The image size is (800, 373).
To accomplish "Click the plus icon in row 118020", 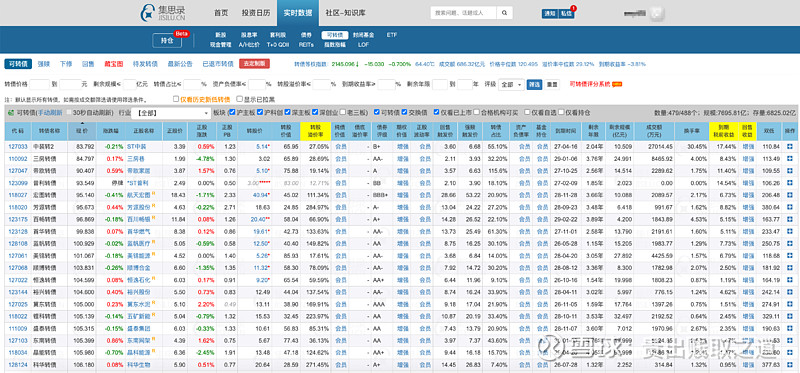I will coord(790,207).
